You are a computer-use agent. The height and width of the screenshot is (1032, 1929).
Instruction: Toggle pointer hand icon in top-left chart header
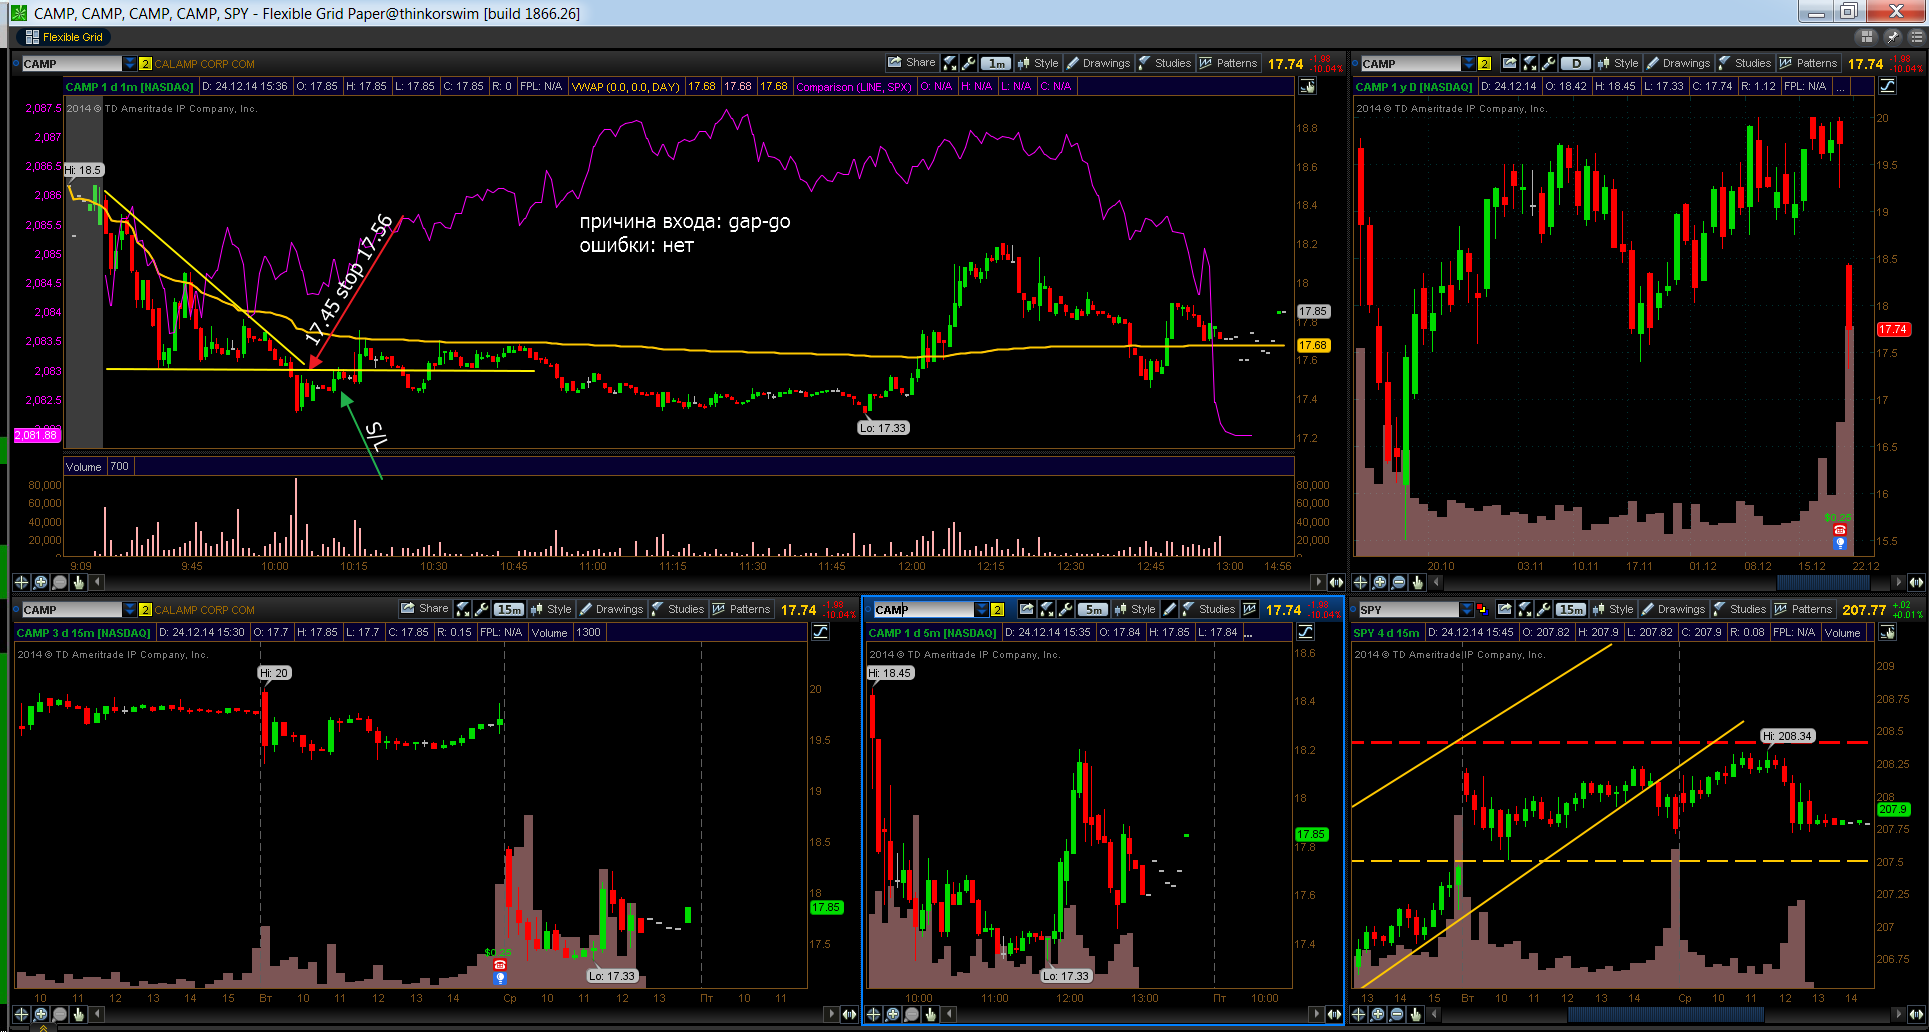click(1308, 86)
